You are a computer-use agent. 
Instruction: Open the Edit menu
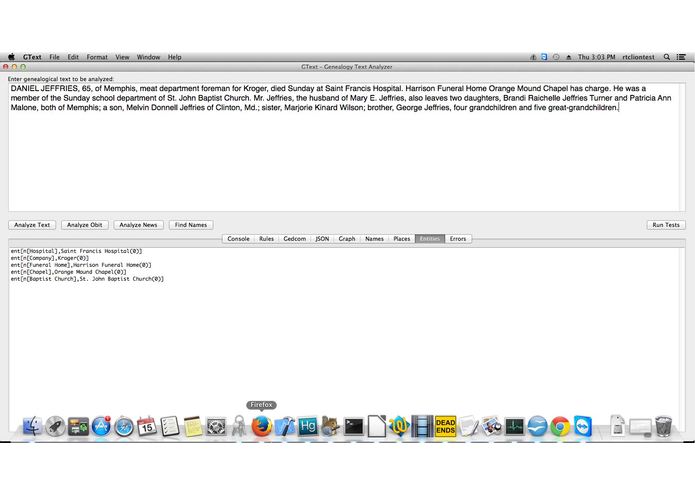pyautogui.click(x=73, y=57)
